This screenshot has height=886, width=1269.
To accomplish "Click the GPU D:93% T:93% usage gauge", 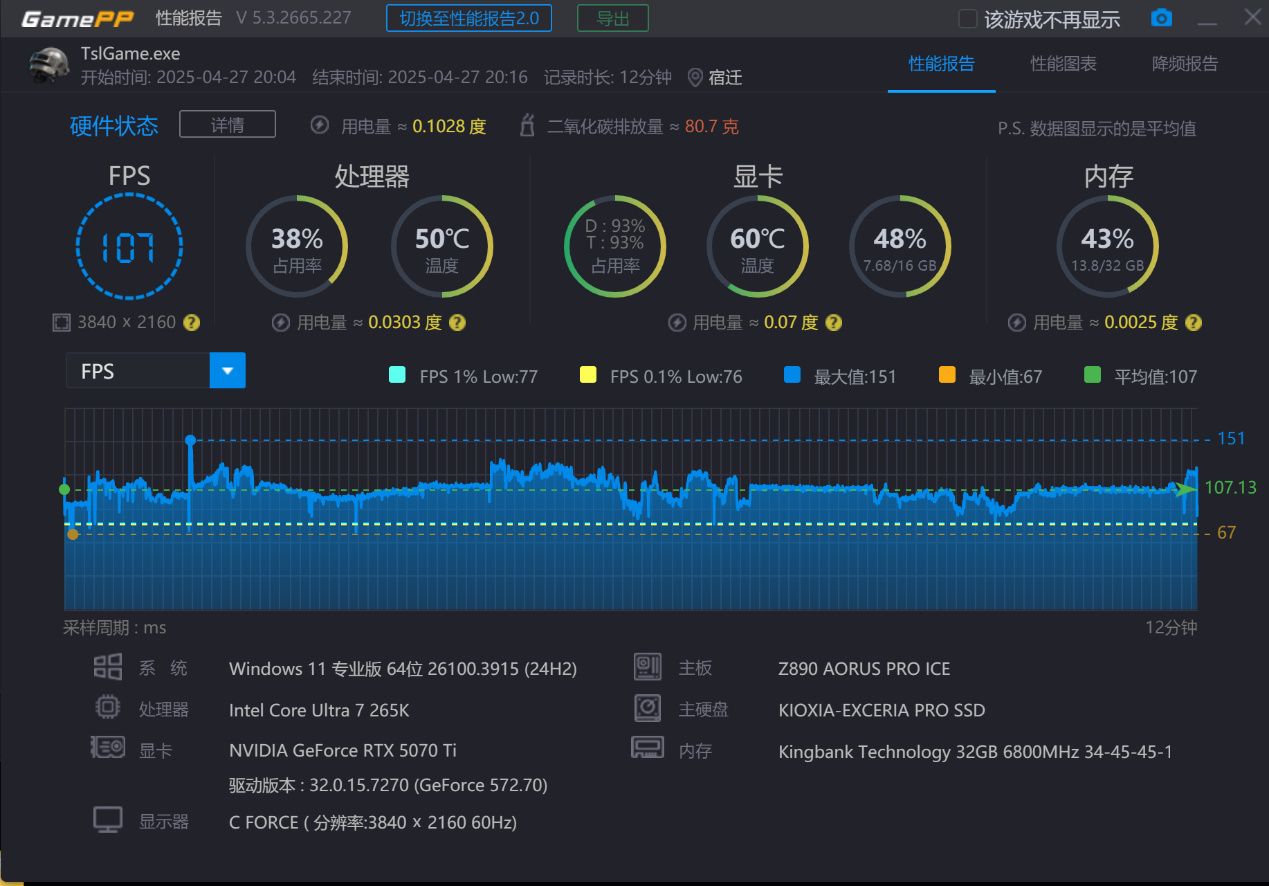I will pyautogui.click(x=615, y=247).
